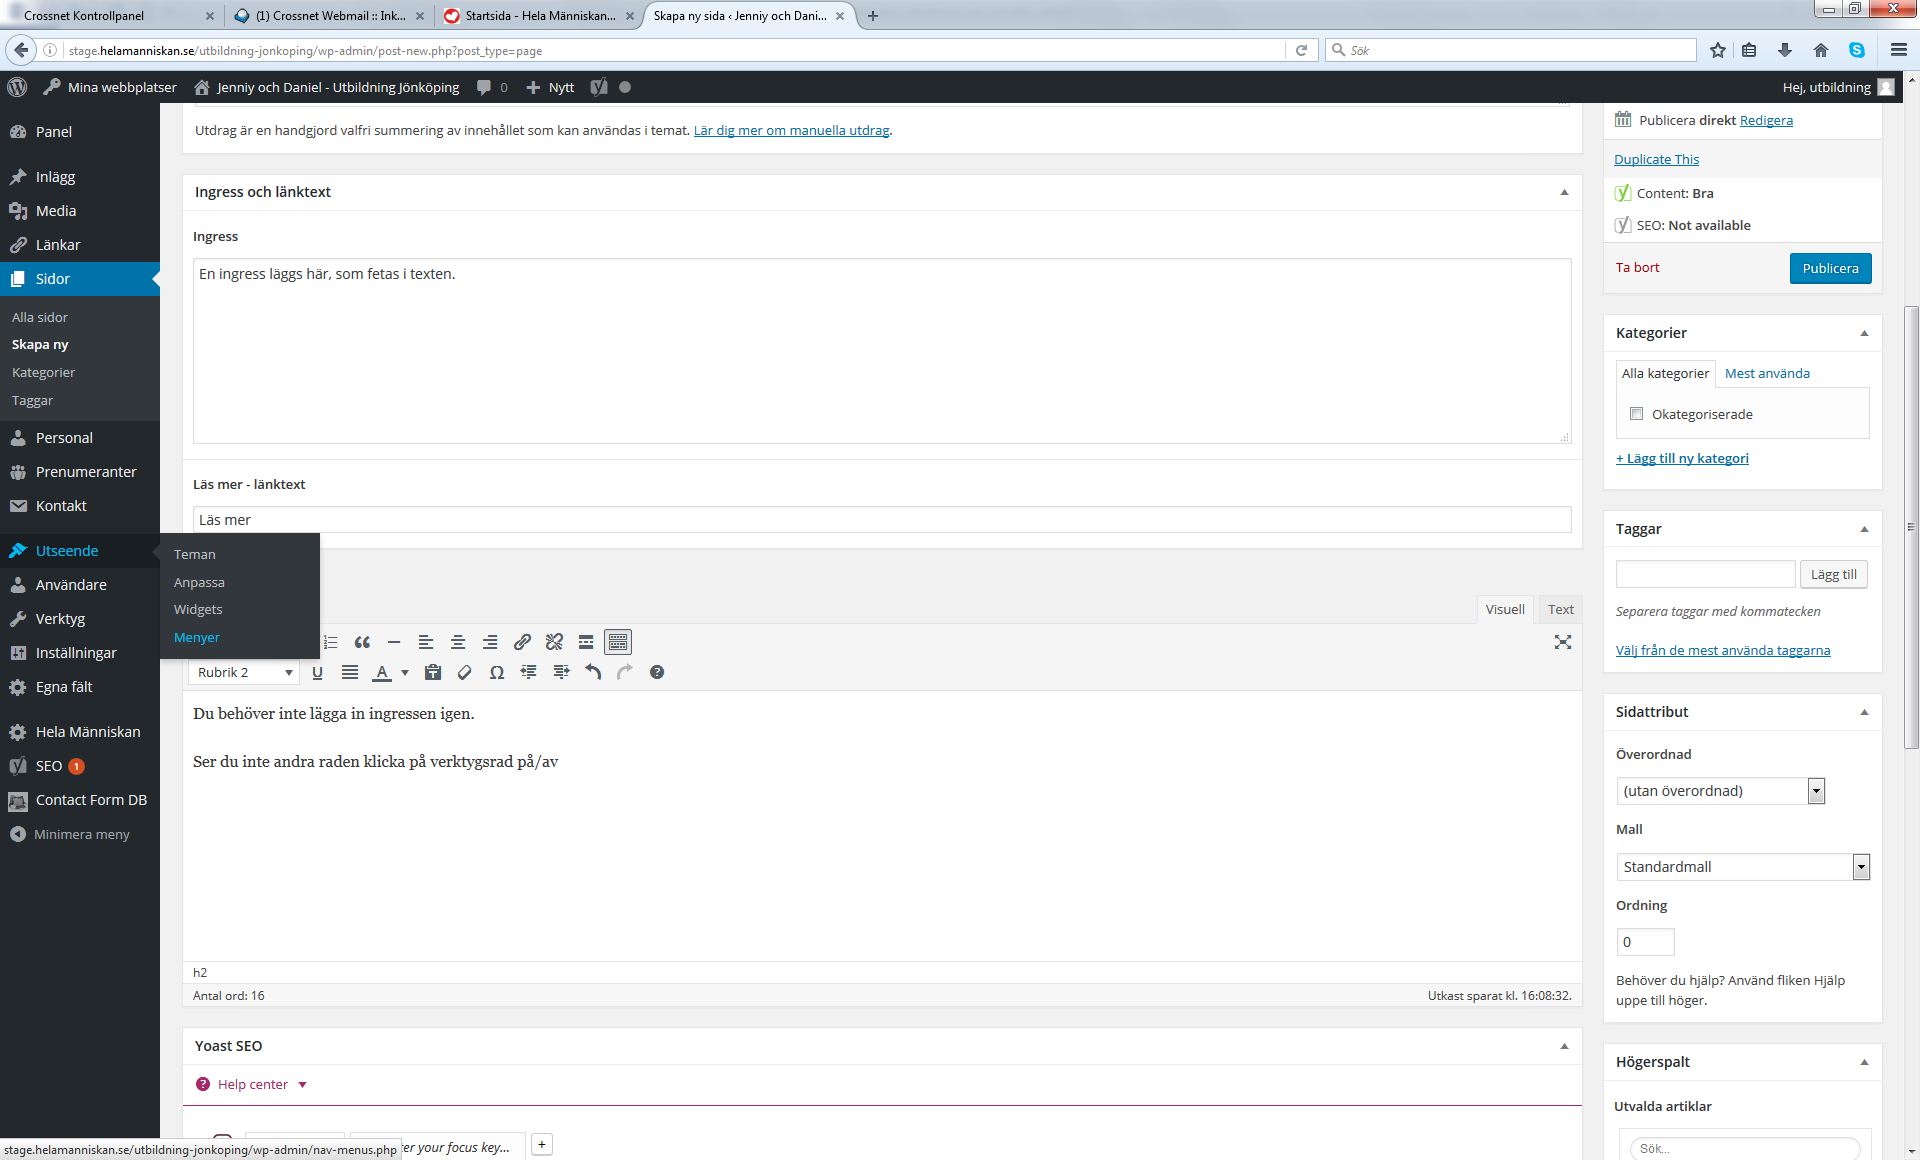Select Menyer under Utseende menu
Viewport: 1920px width, 1160px height.
[196, 636]
